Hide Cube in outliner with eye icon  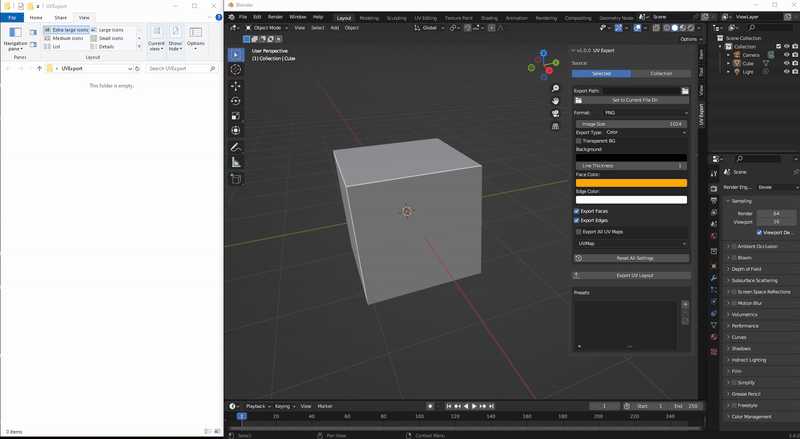(786, 63)
